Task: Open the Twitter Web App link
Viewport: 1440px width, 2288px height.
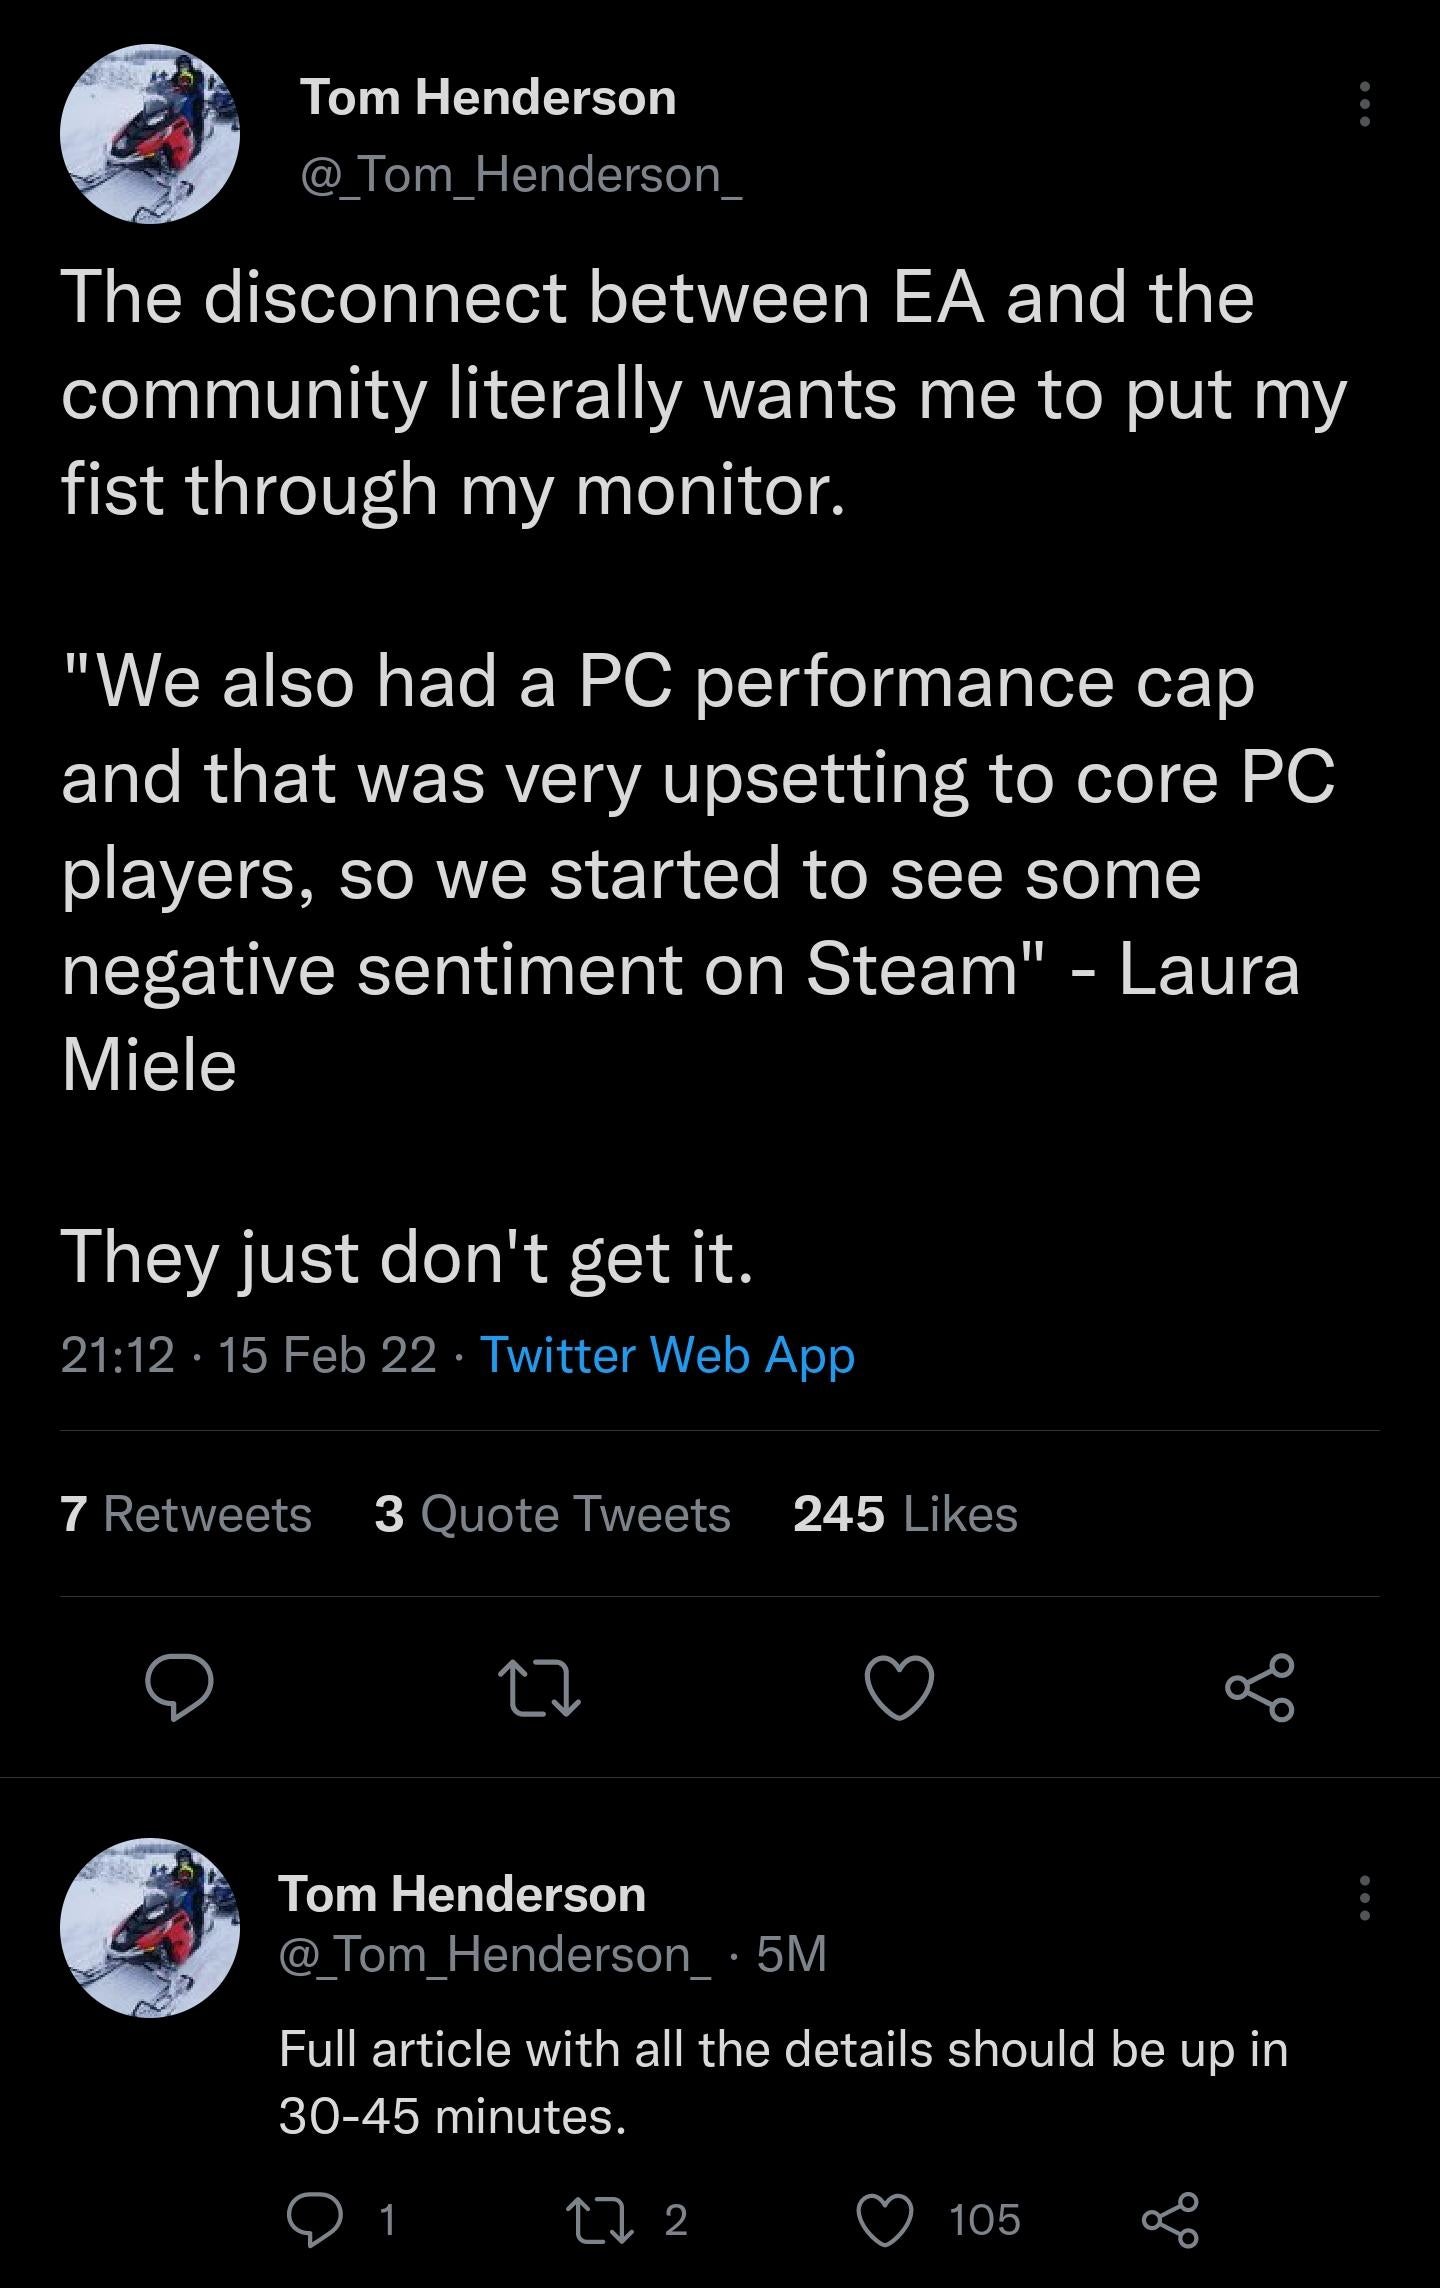Action: tap(667, 1355)
